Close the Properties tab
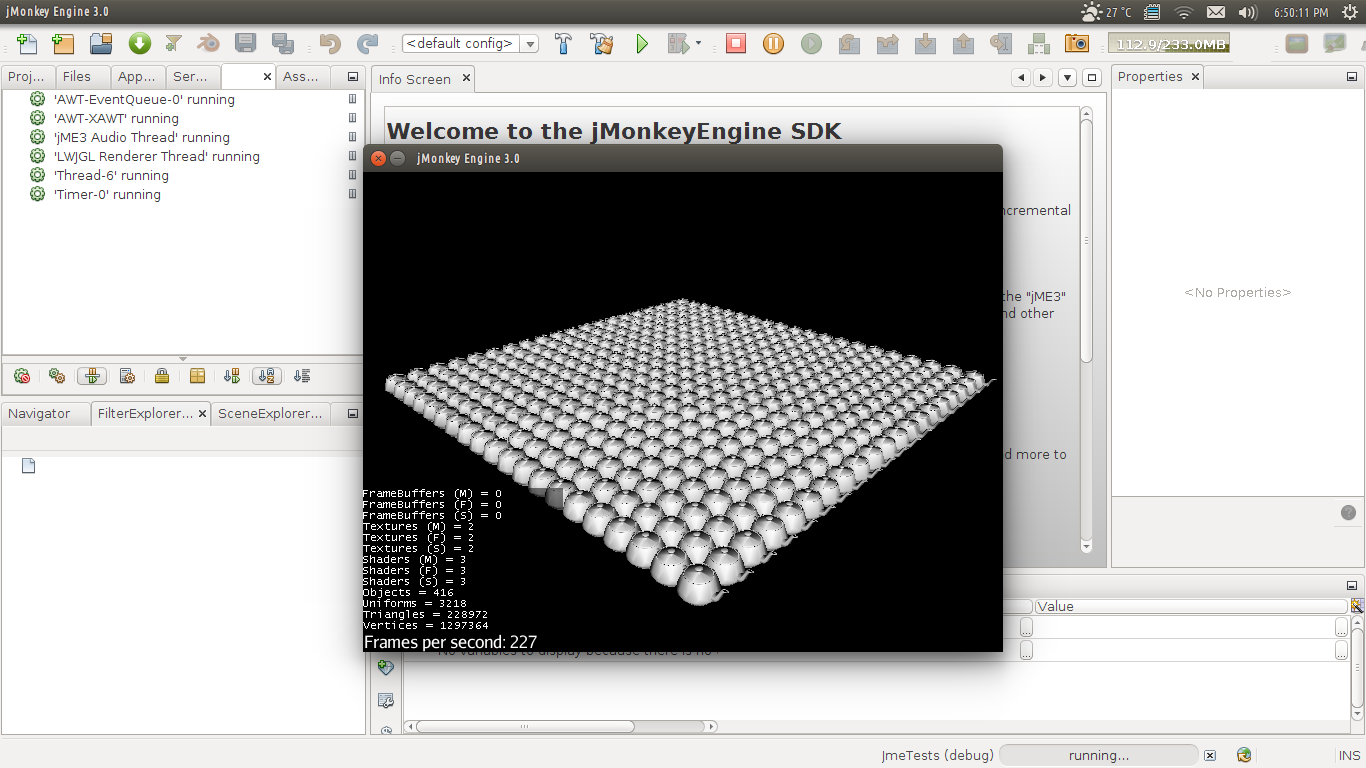This screenshot has width=1366, height=768. point(1194,77)
